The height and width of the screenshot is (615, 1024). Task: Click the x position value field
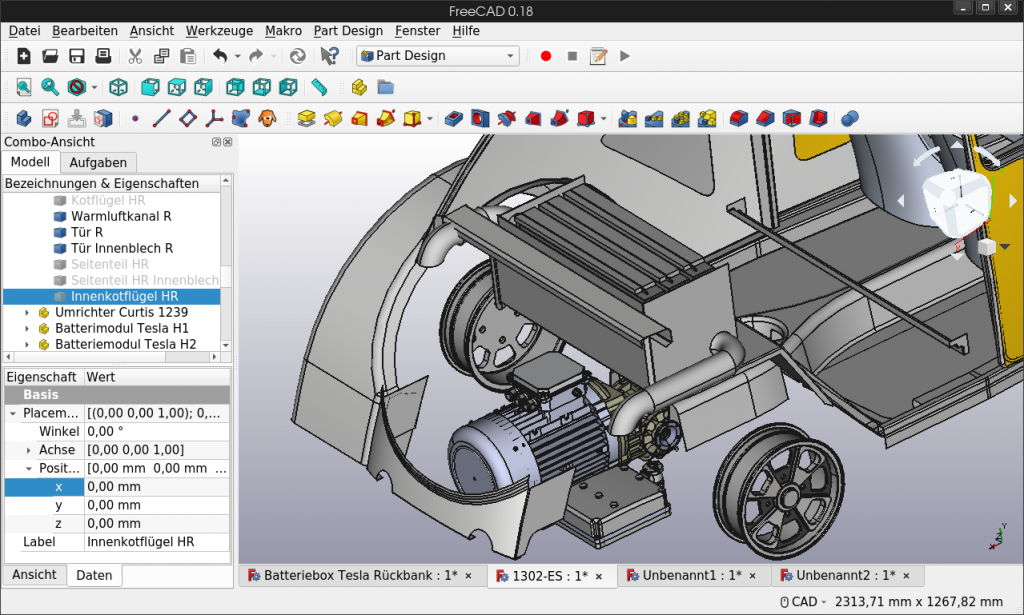[157, 487]
